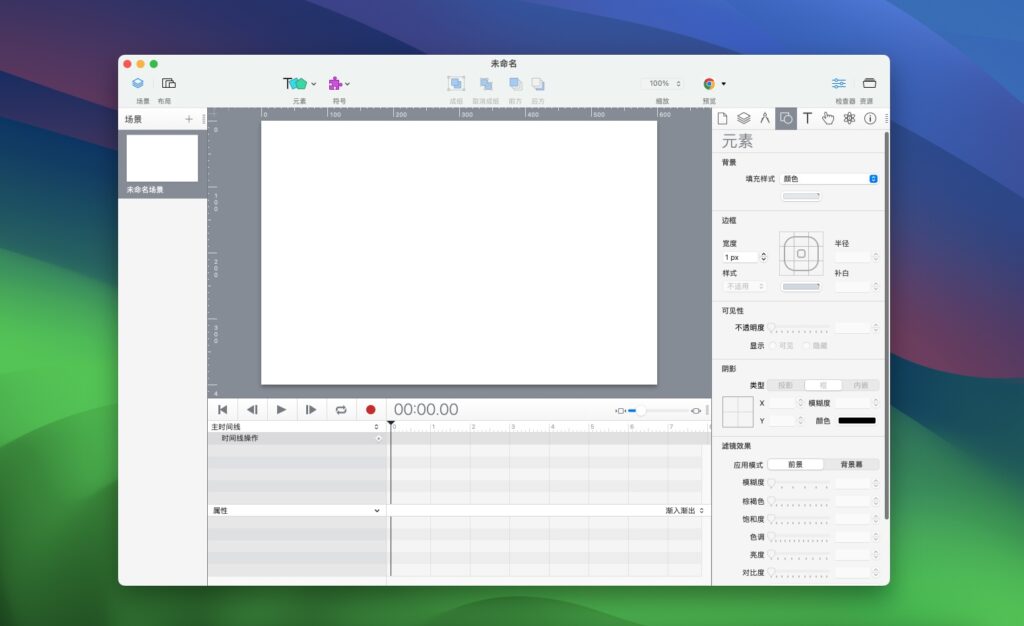Click the black shadow 颜色 swatch
1024x626 pixels.
(857, 420)
